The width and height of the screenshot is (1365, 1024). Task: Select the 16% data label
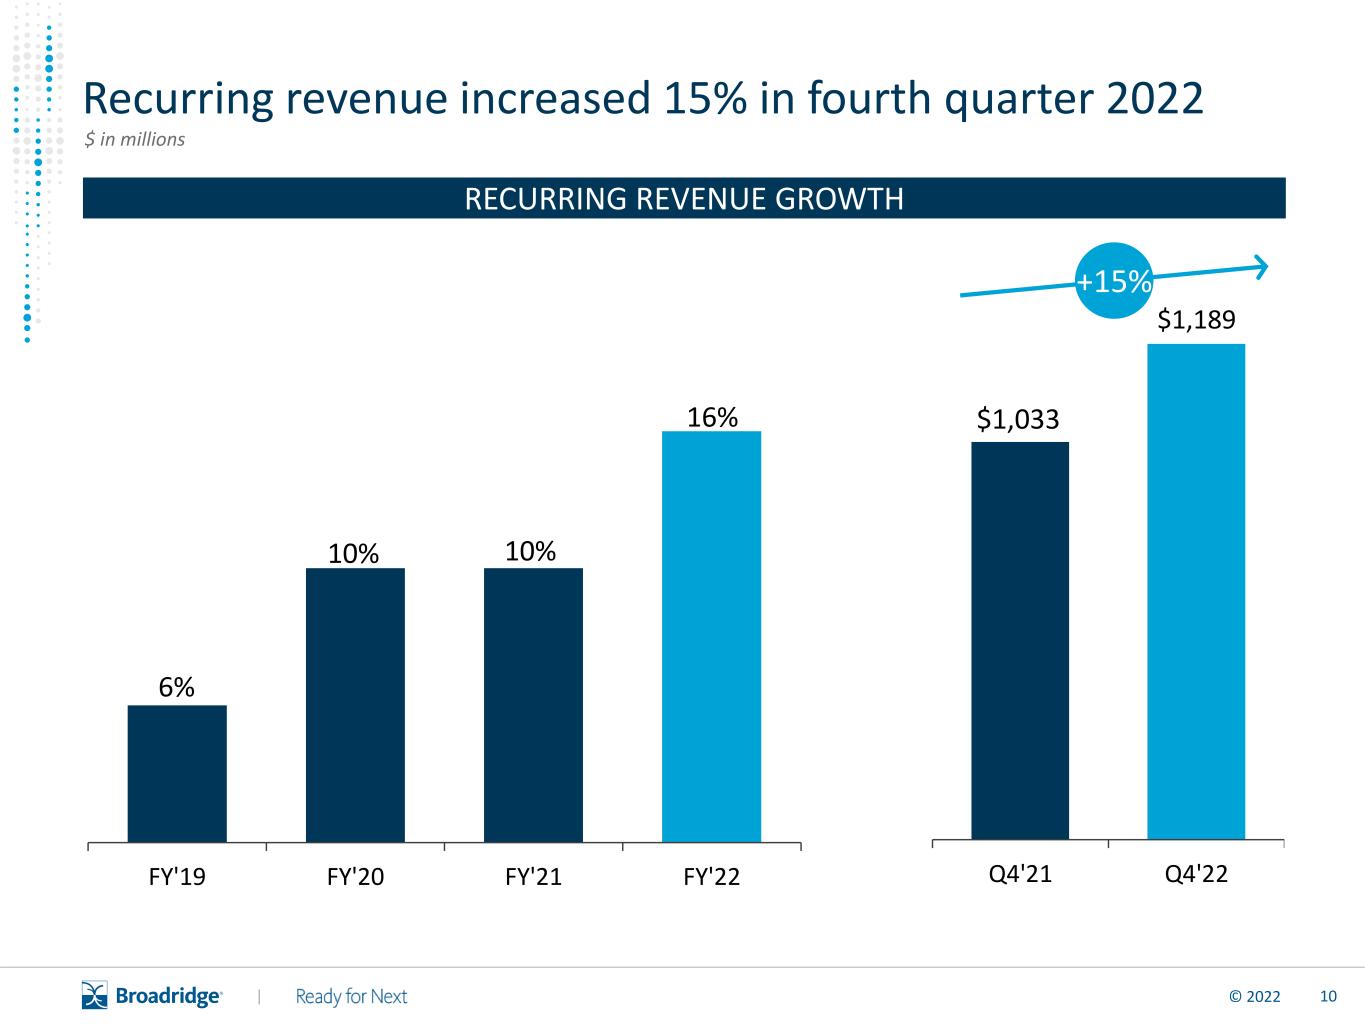(x=712, y=417)
